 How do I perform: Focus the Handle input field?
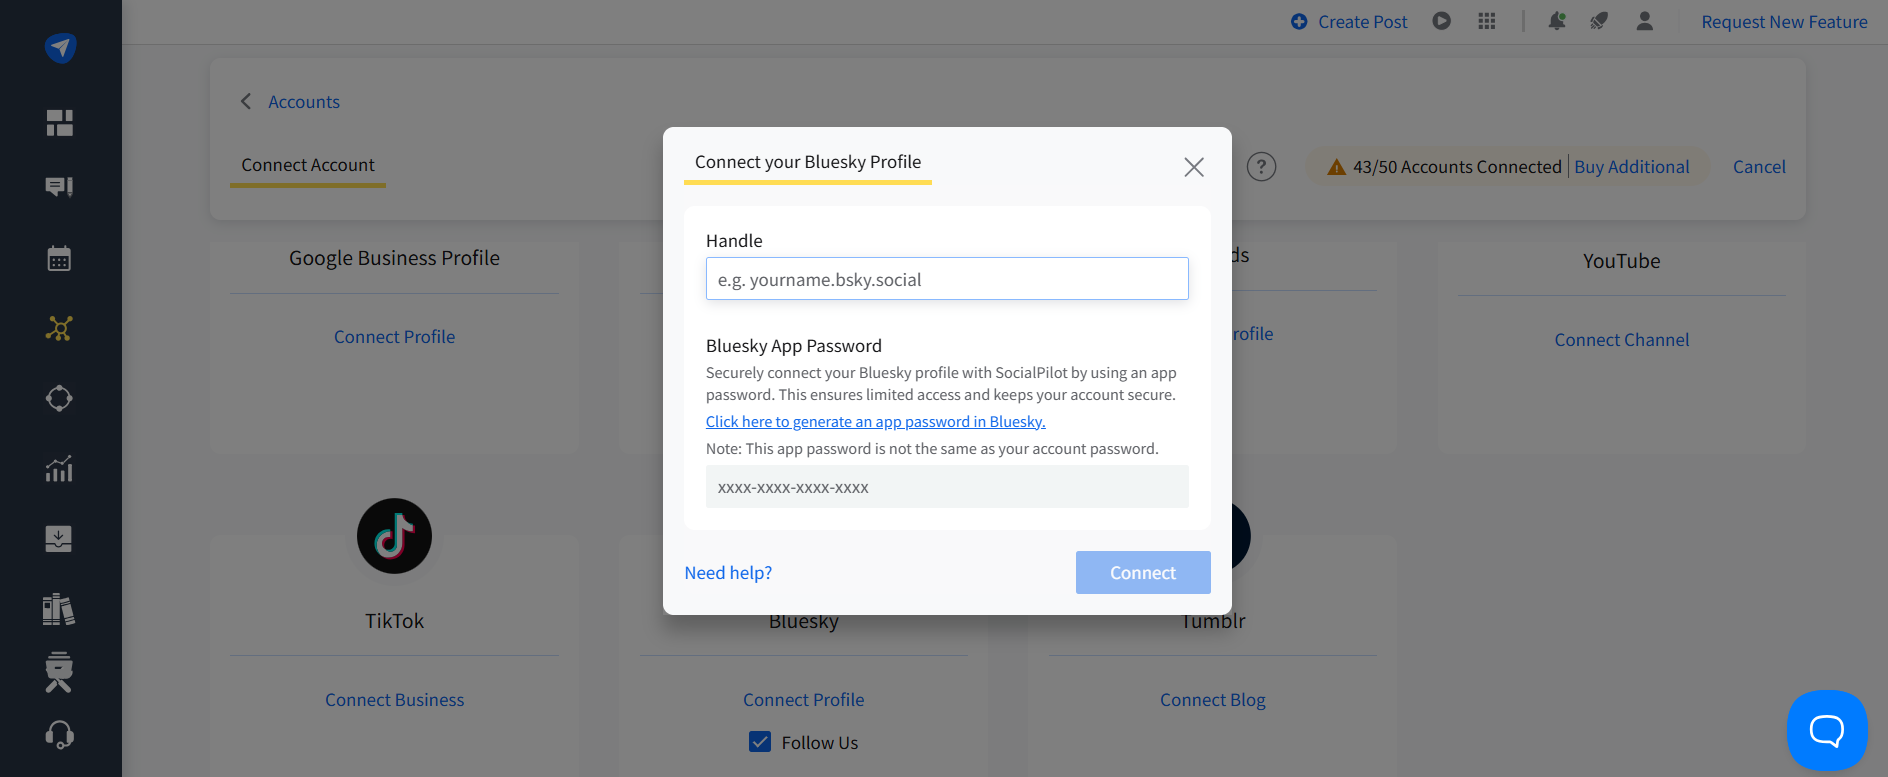pos(947,279)
